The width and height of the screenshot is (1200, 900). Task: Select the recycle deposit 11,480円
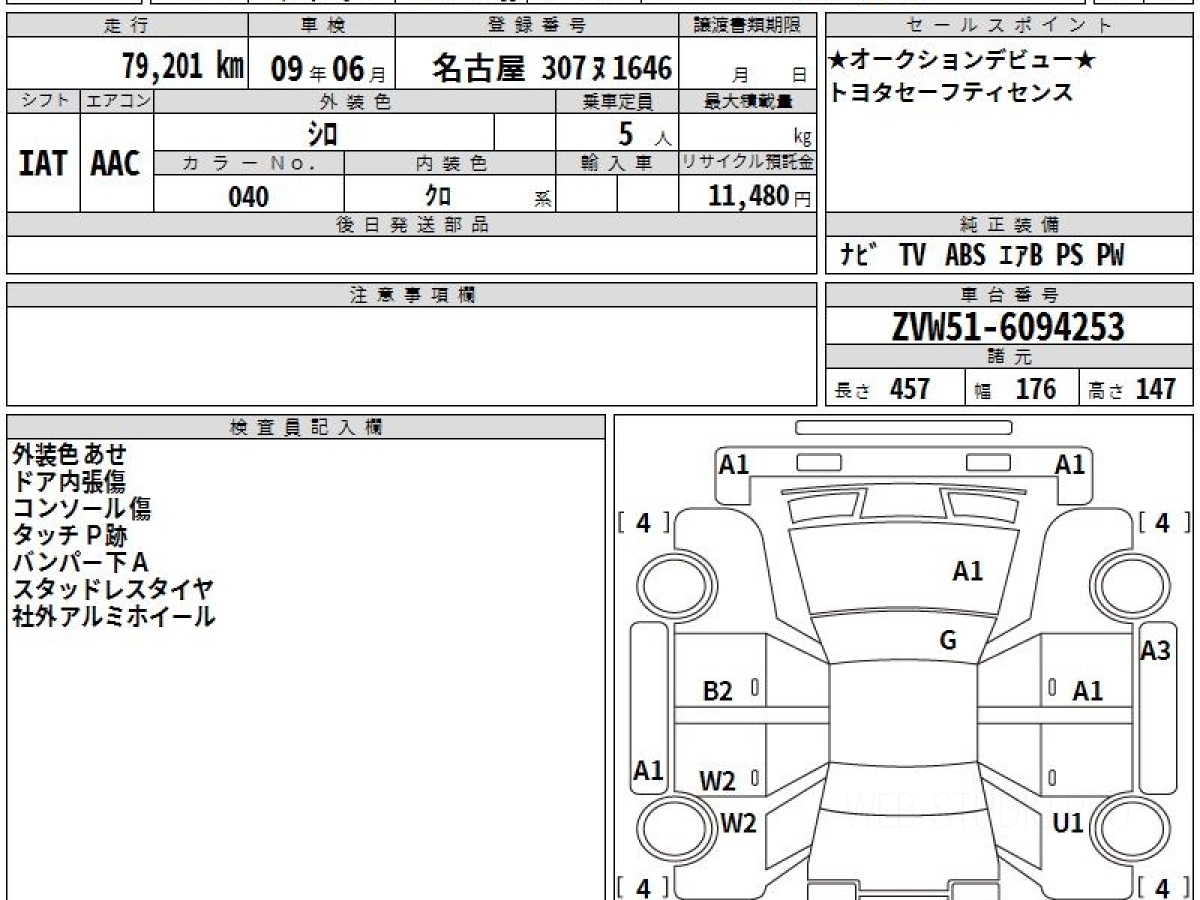(x=759, y=196)
